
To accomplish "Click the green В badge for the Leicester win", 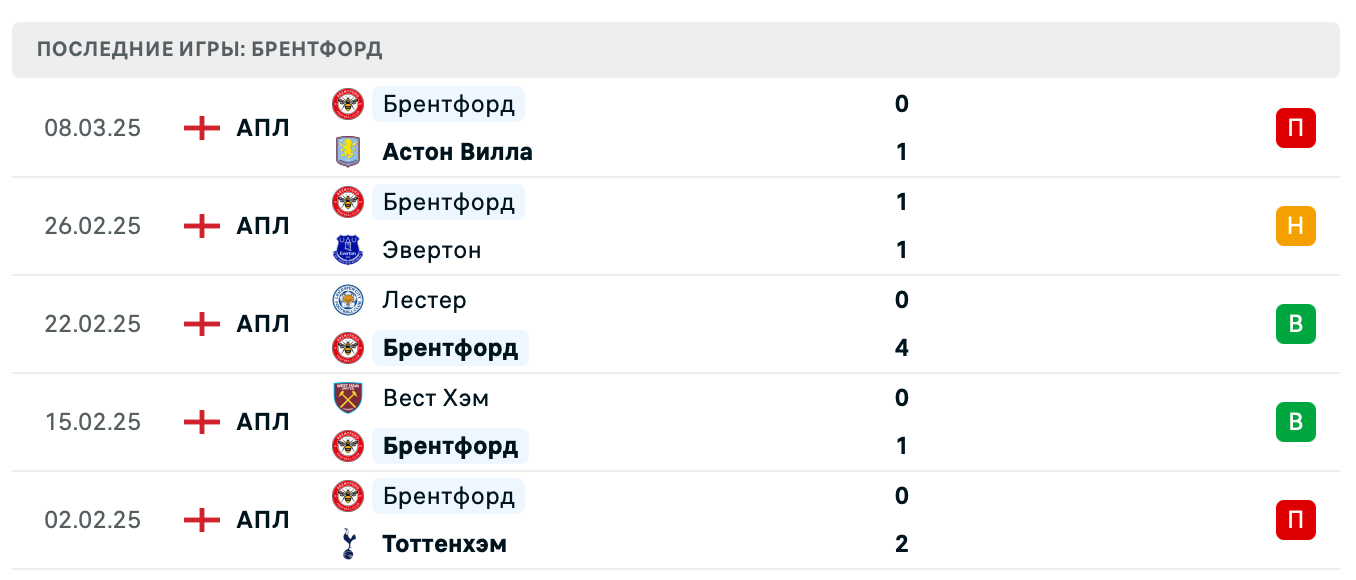I will (1296, 324).
